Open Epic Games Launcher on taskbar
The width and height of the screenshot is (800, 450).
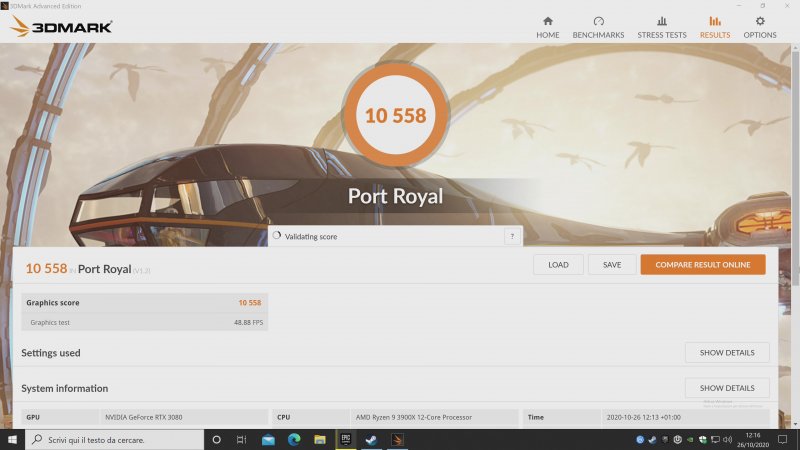pyautogui.click(x=345, y=439)
